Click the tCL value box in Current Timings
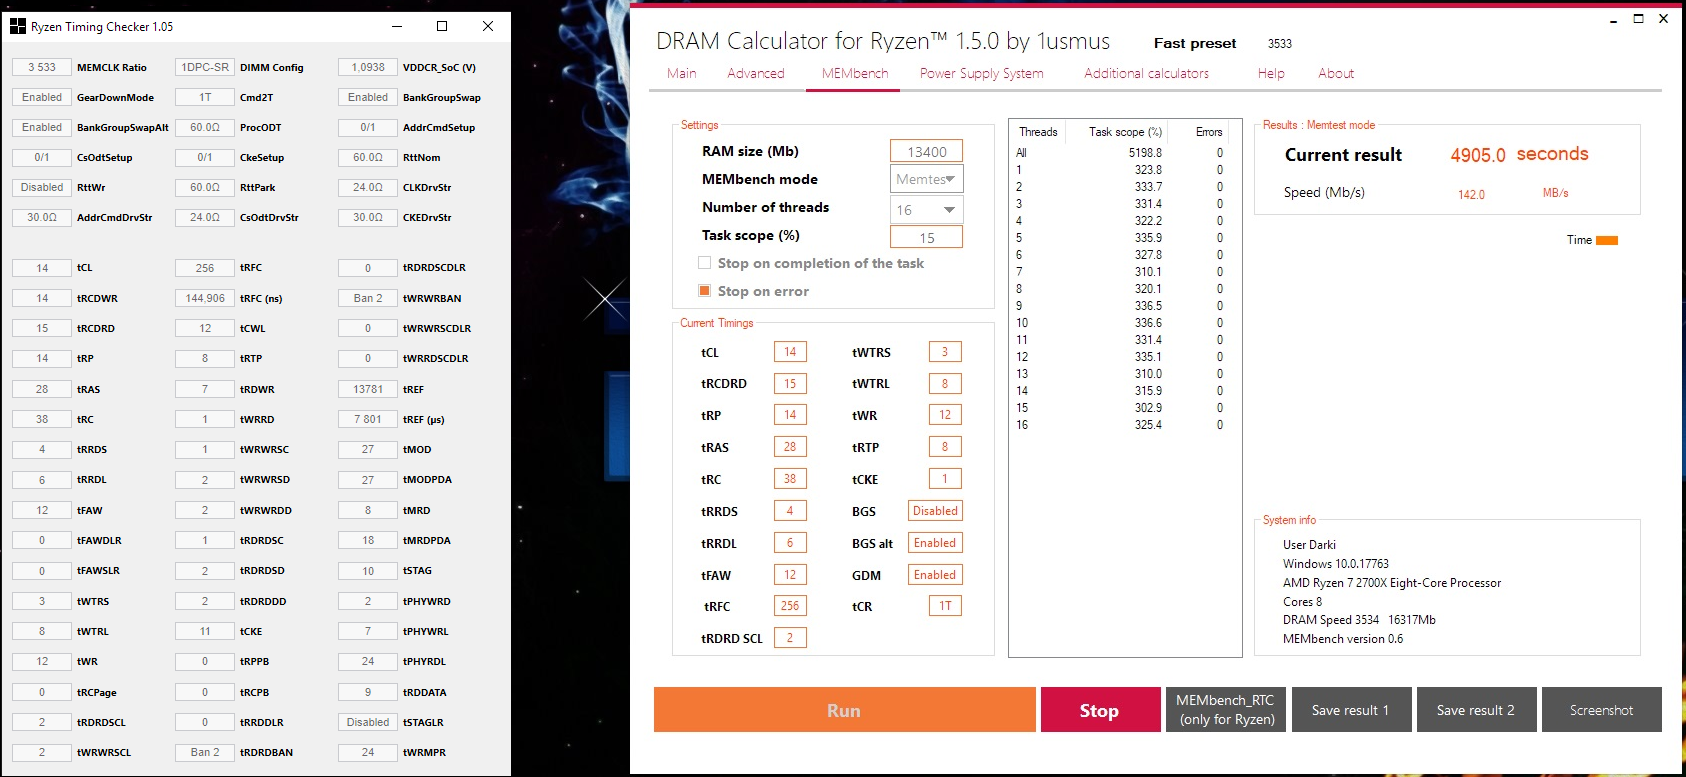 coord(790,352)
